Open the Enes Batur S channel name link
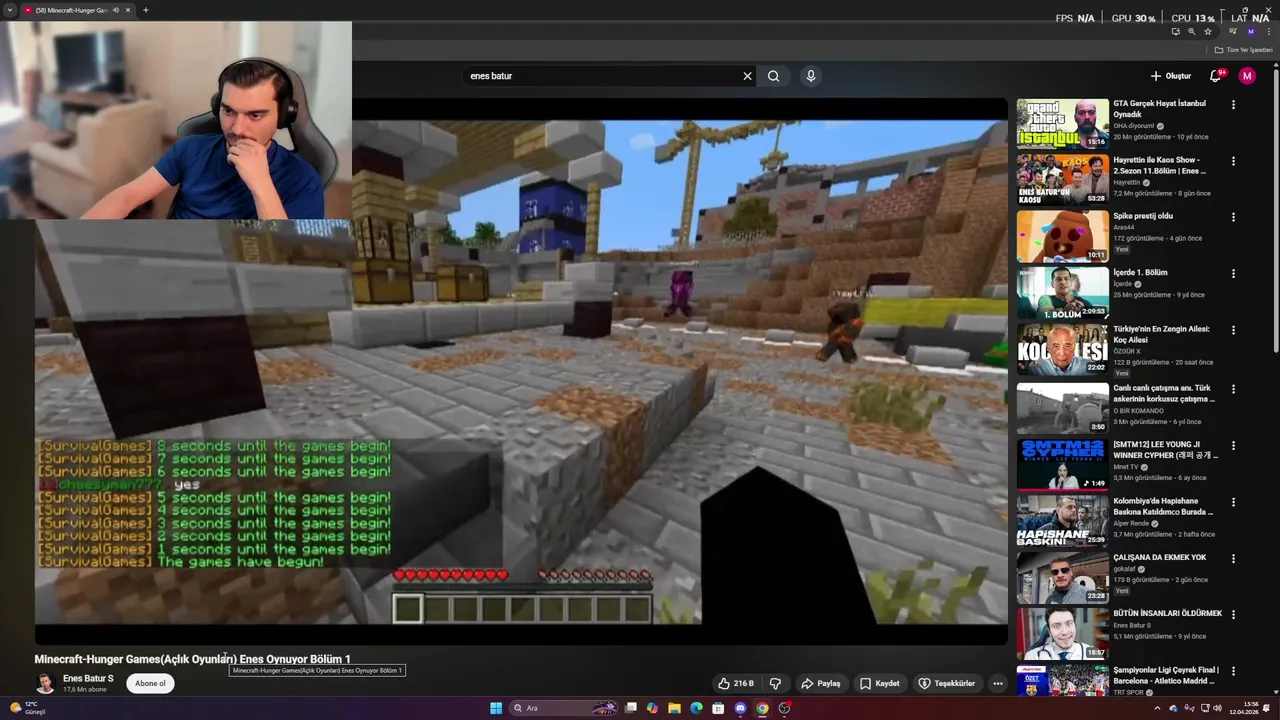Image resolution: width=1280 pixels, height=720 pixels. 88,679
